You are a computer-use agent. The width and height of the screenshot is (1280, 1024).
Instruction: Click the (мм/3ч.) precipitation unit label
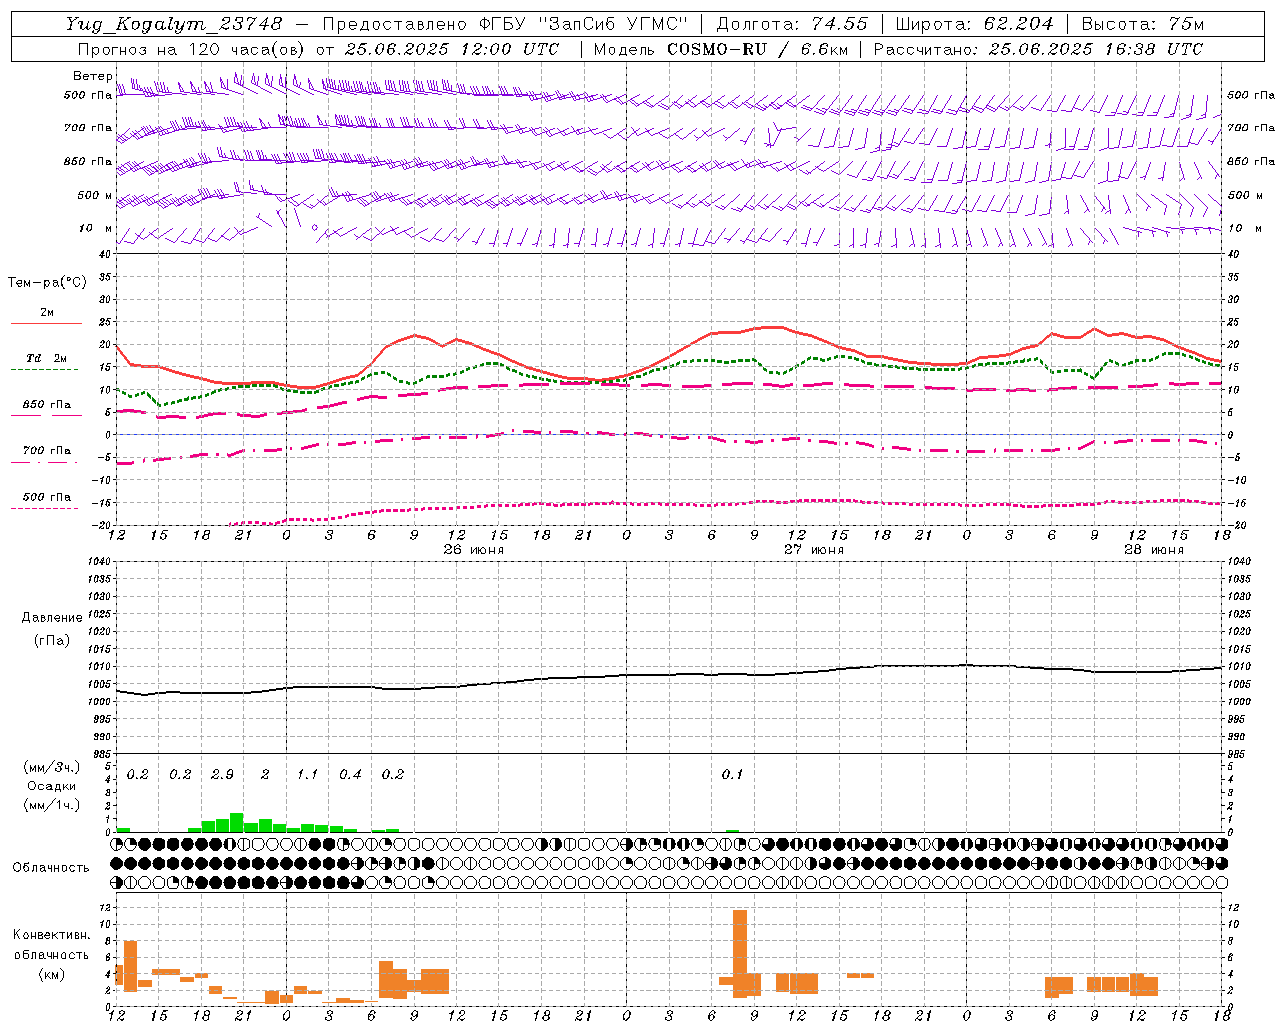point(51,768)
